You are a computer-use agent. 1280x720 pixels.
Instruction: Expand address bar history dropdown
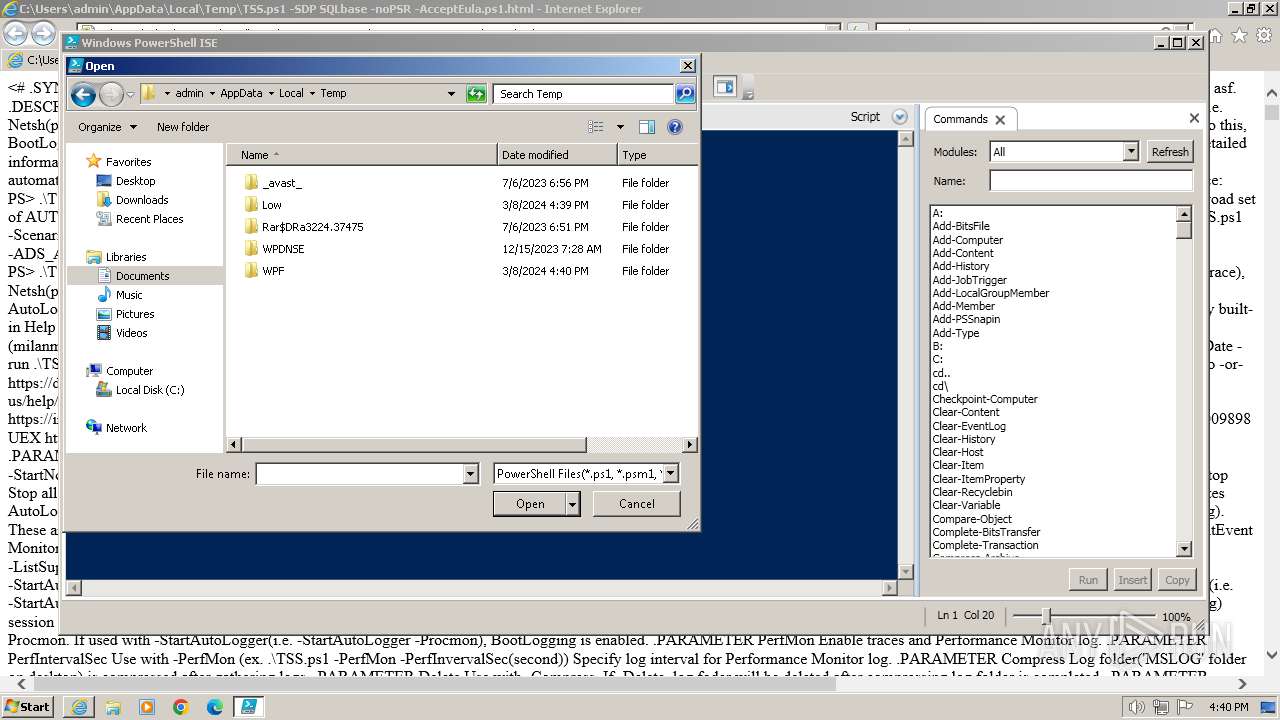point(451,94)
